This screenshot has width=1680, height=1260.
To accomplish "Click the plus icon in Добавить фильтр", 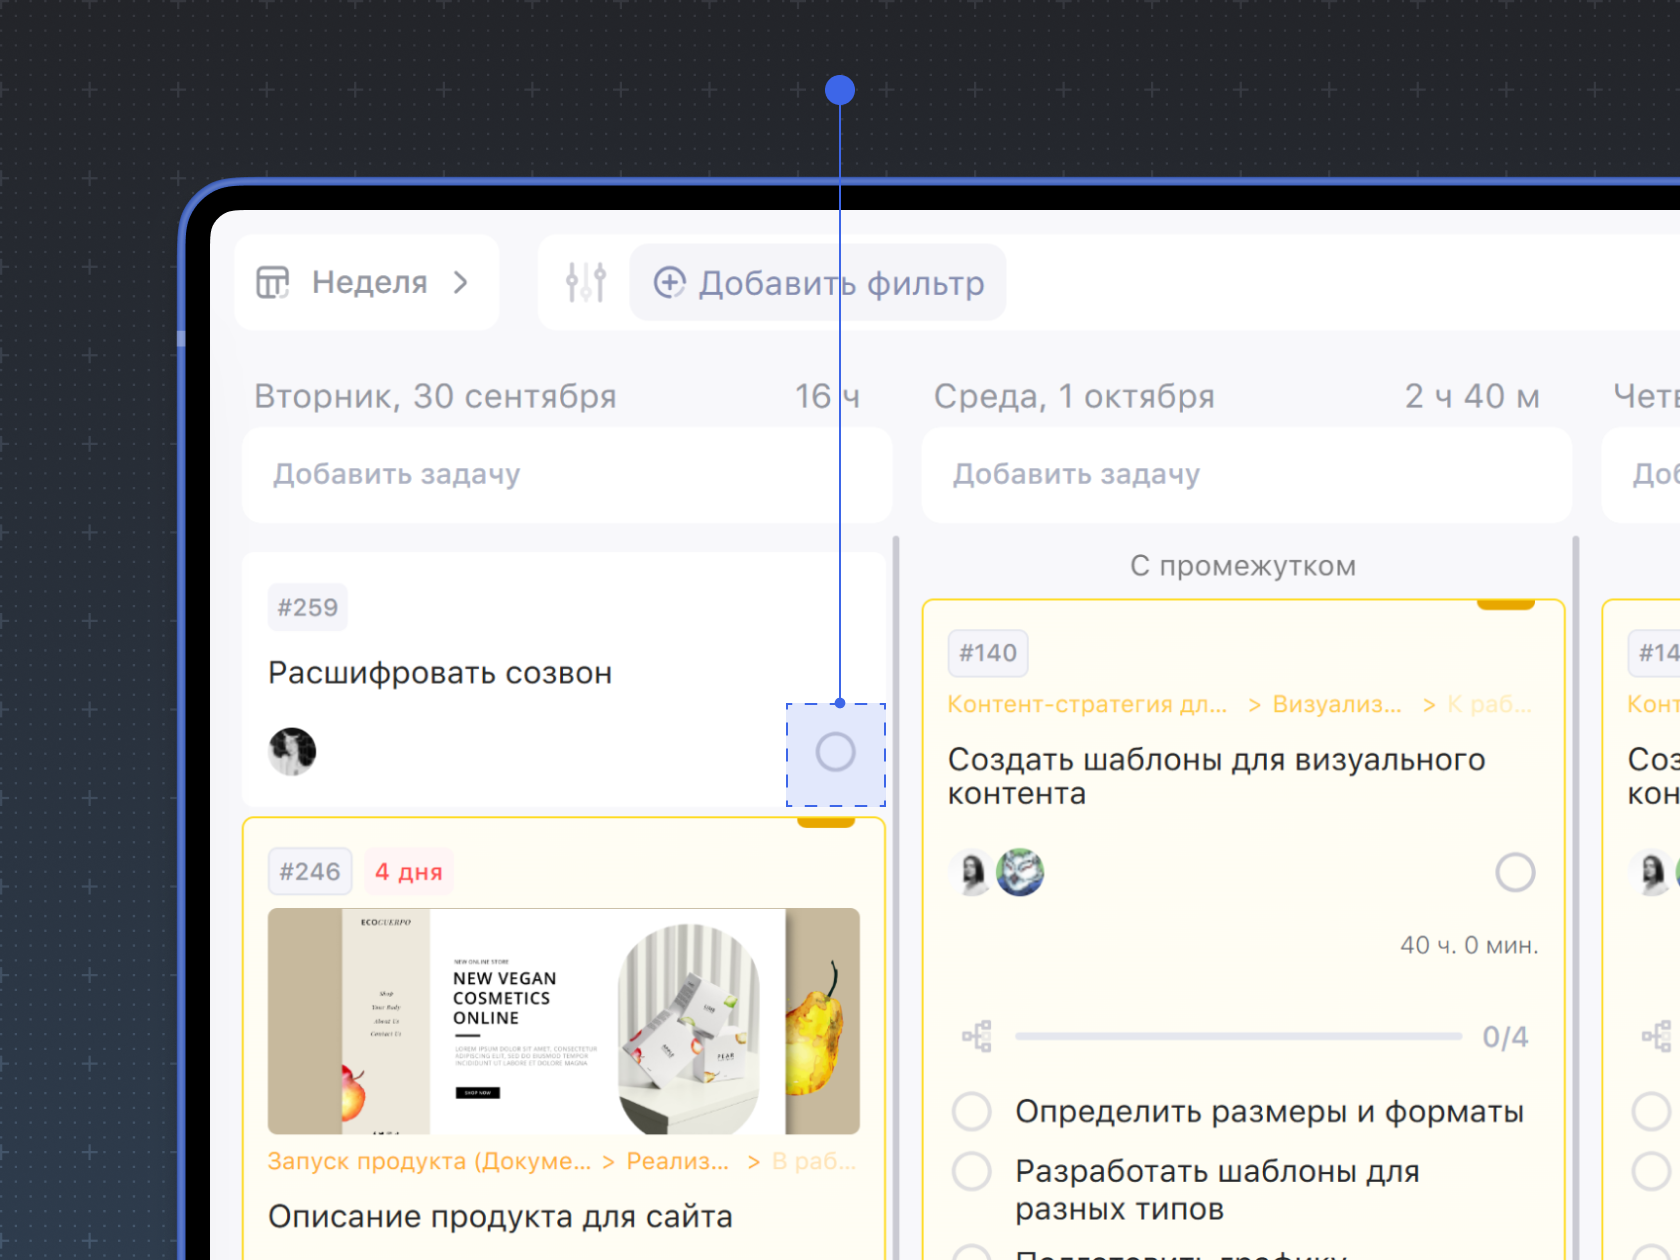I will [x=669, y=283].
